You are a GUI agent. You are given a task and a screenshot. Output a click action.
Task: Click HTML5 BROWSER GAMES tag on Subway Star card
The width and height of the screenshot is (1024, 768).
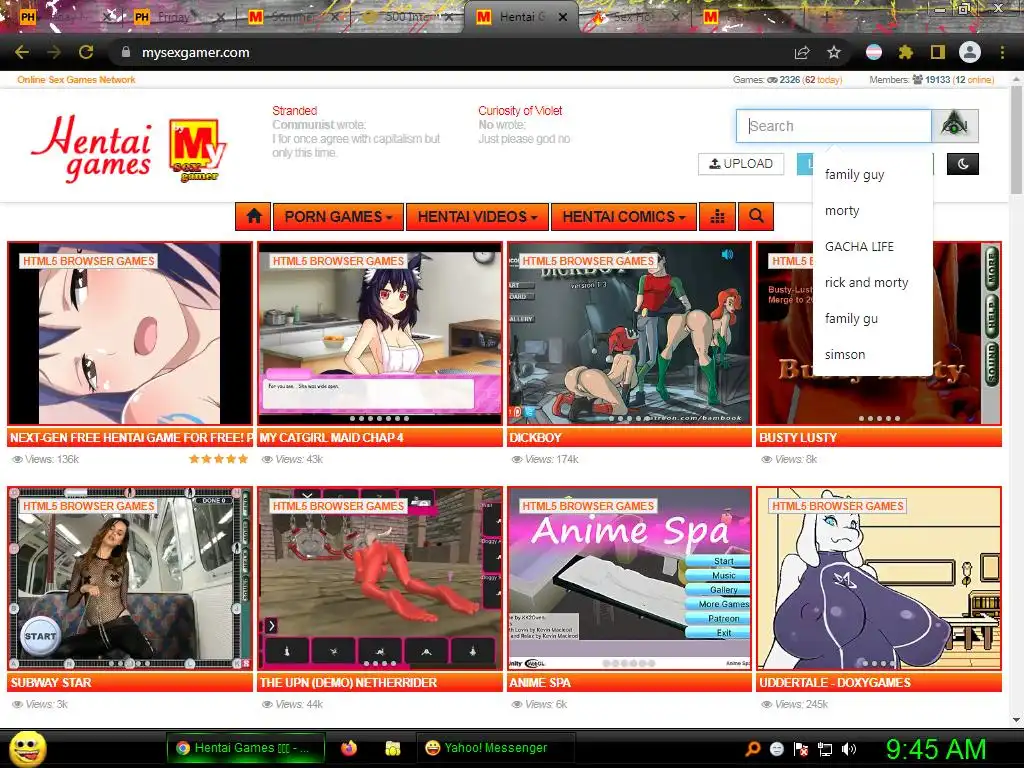pos(89,505)
